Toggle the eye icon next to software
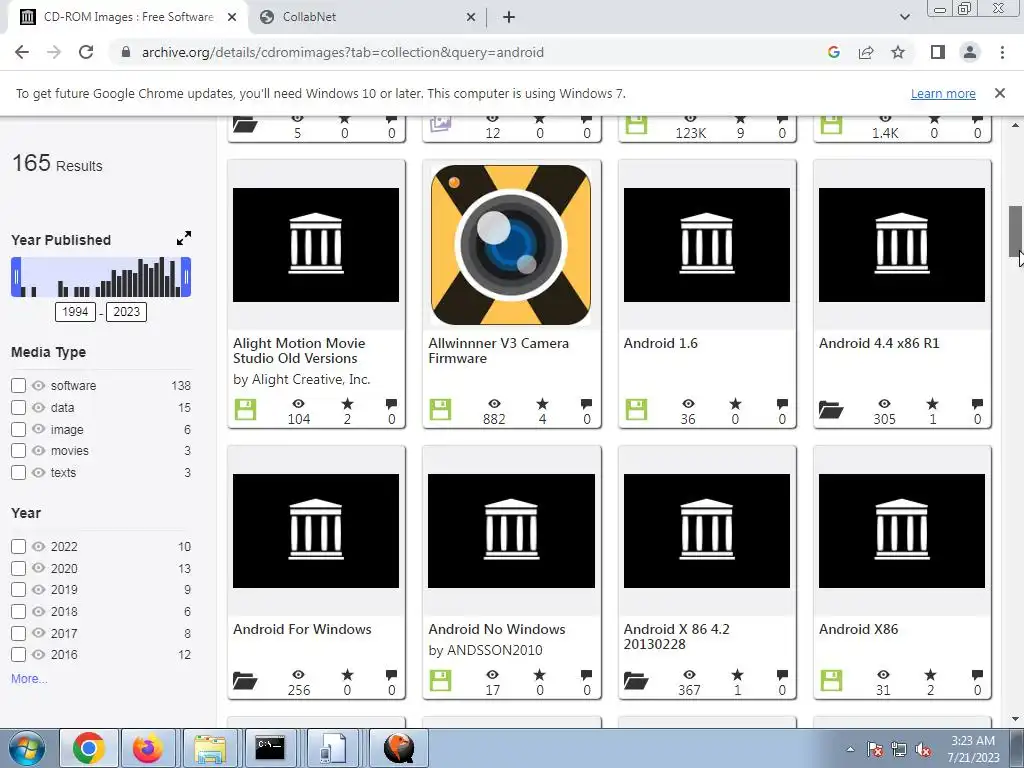The width and height of the screenshot is (1024, 768). (39, 385)
